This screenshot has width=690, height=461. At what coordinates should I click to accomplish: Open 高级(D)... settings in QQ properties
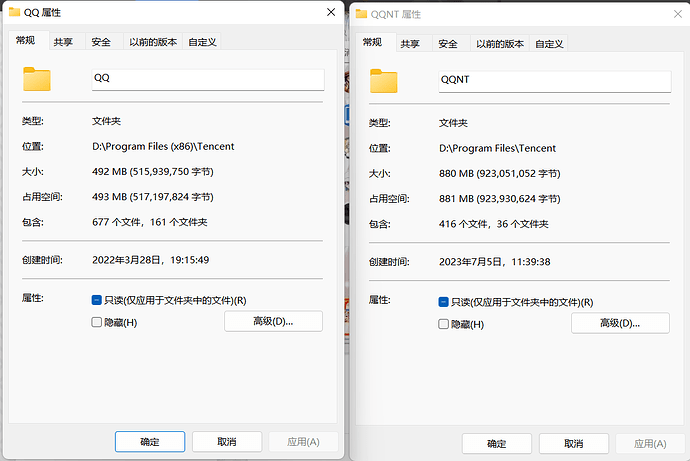273,321
